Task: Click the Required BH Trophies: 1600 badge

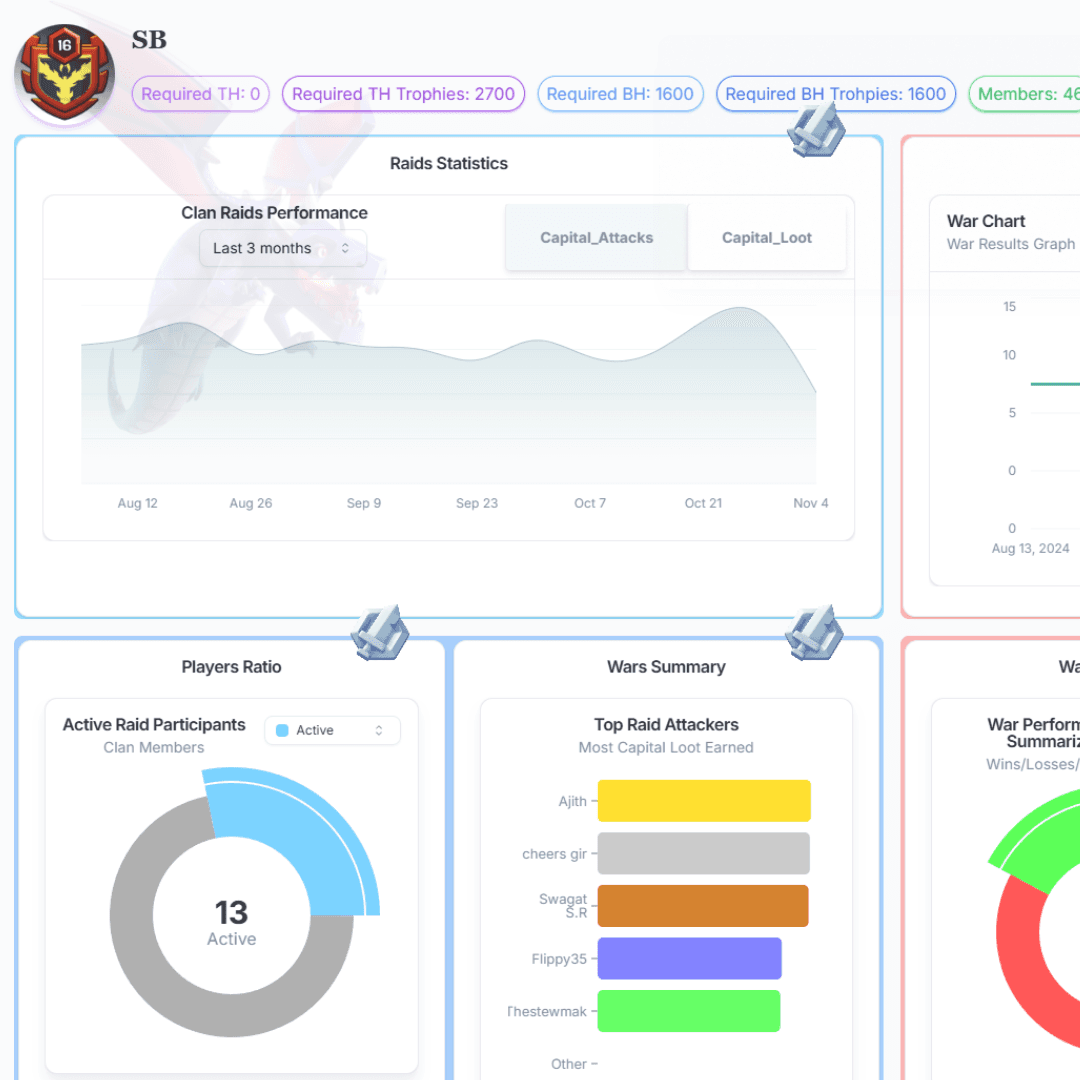Action: [835, 94]
